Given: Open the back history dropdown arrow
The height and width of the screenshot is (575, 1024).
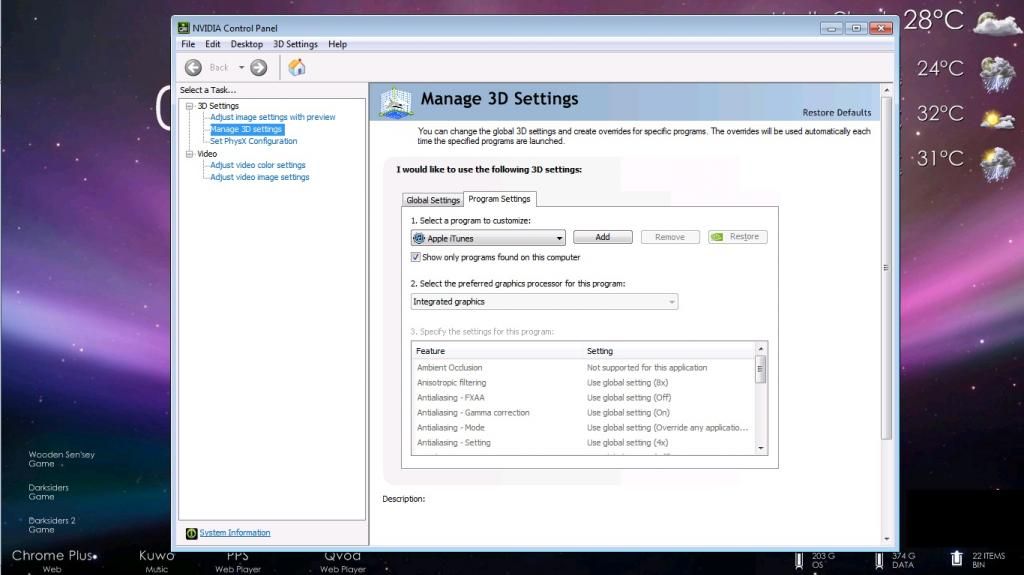Looking at the screenshot, I should point(241,68).
